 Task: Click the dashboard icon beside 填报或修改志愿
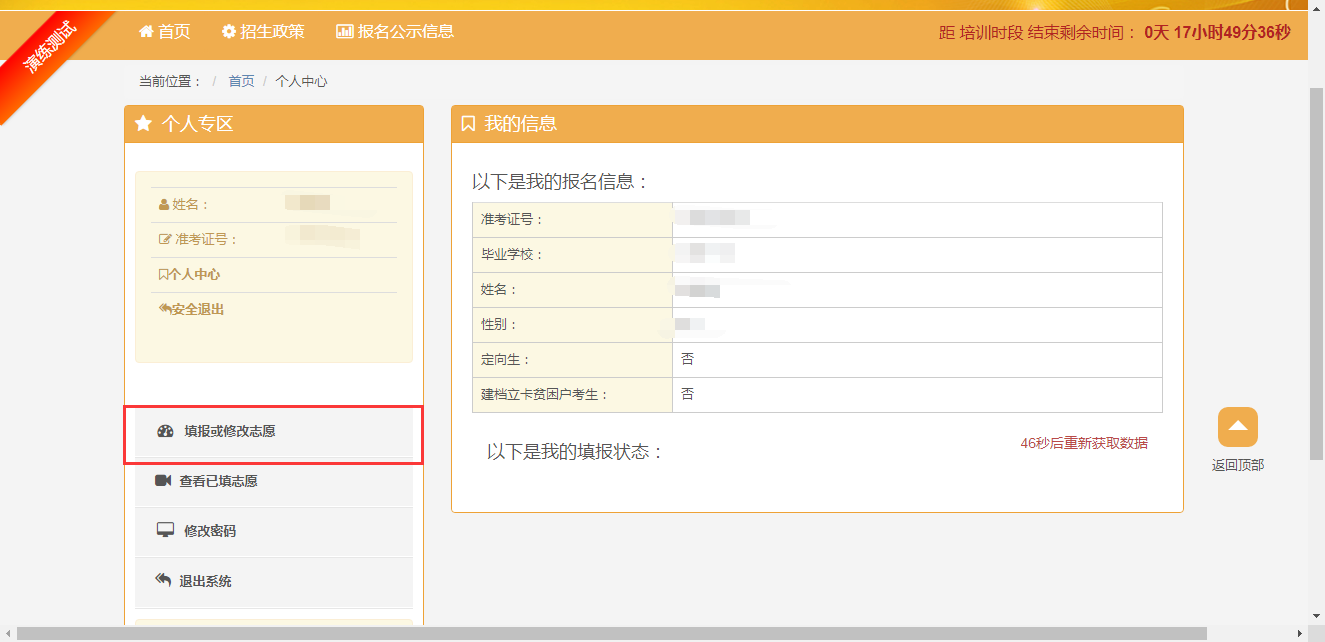[166, 431]
